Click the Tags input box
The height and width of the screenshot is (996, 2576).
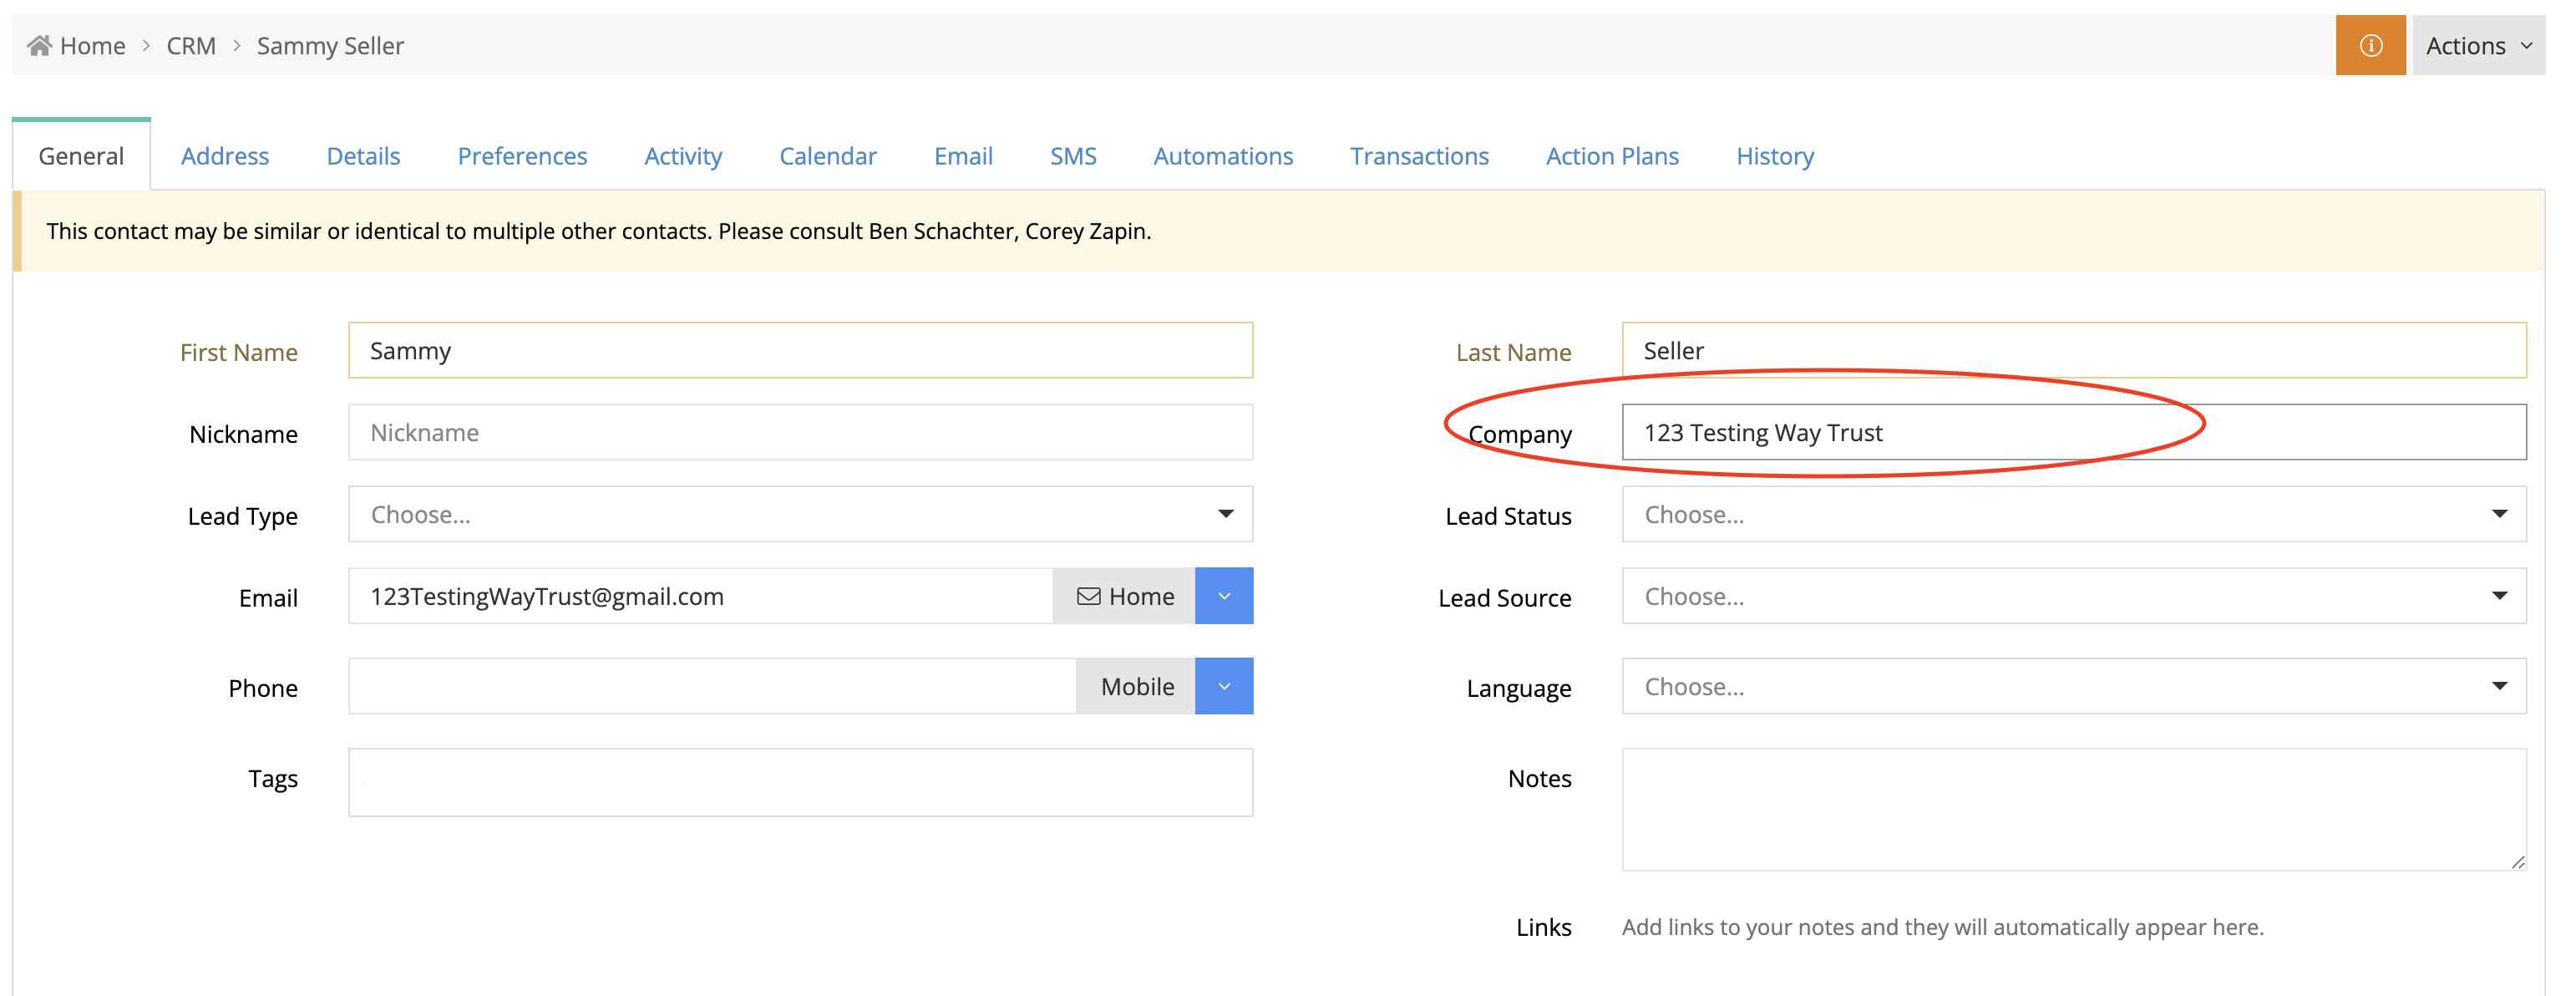tap(799, 782)
